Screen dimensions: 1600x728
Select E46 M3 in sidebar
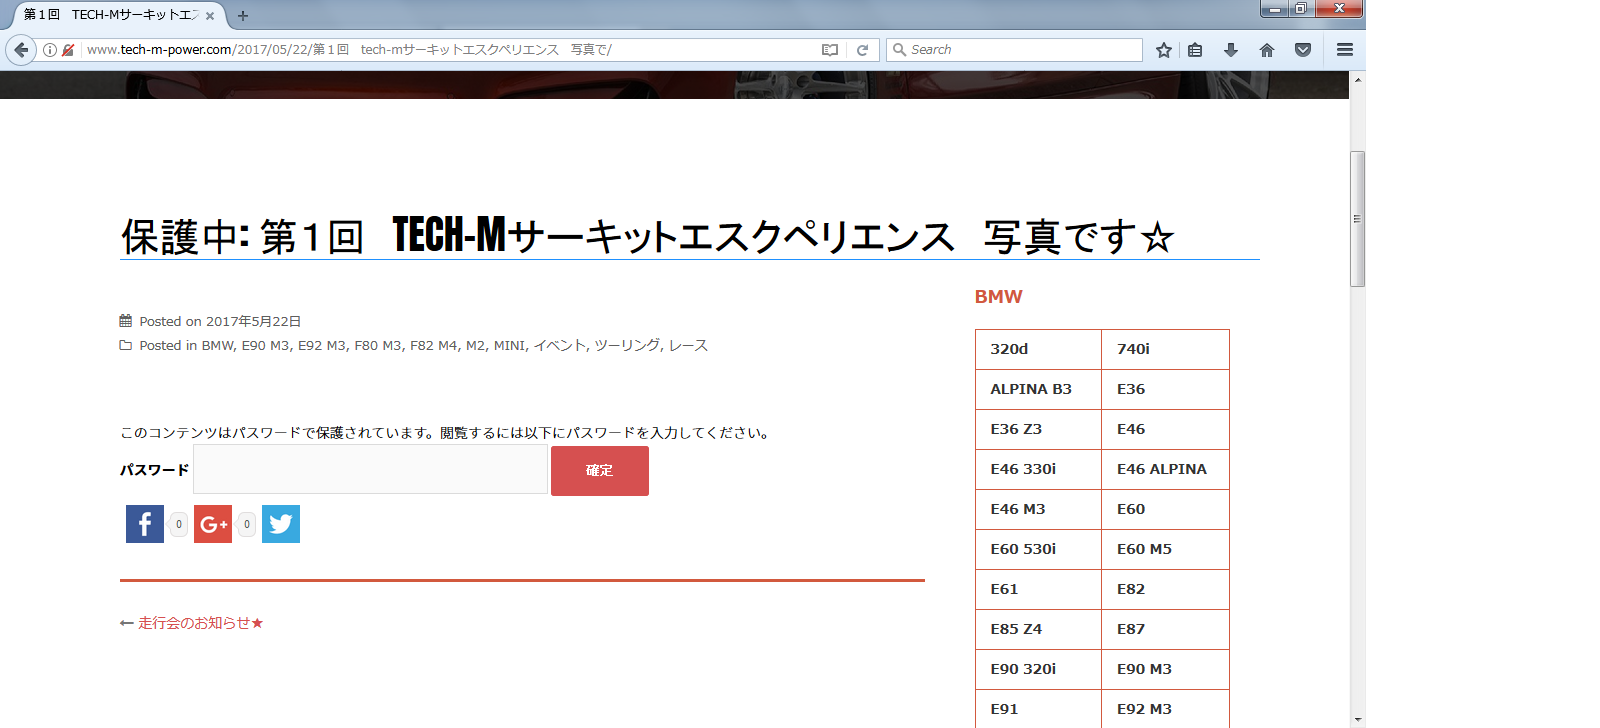tap(1018, 509)
